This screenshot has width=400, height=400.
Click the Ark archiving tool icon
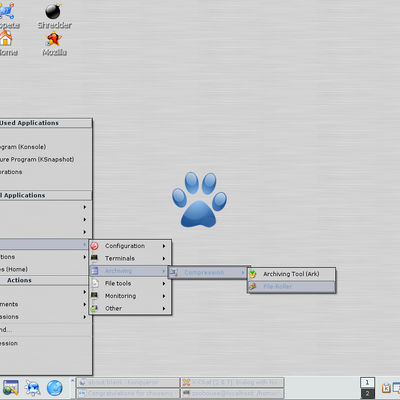(253, 274)
